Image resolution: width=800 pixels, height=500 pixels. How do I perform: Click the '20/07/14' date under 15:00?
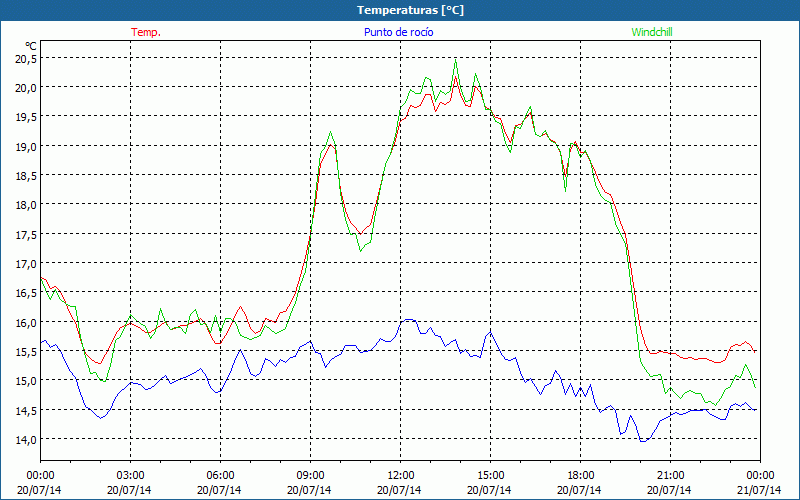tap(489, 490)
